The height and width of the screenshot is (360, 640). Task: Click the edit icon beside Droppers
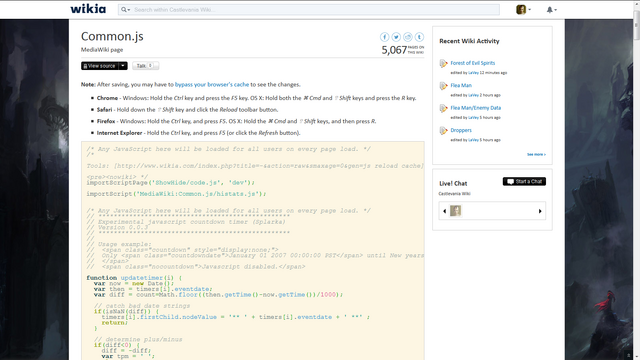click(444, 131)
